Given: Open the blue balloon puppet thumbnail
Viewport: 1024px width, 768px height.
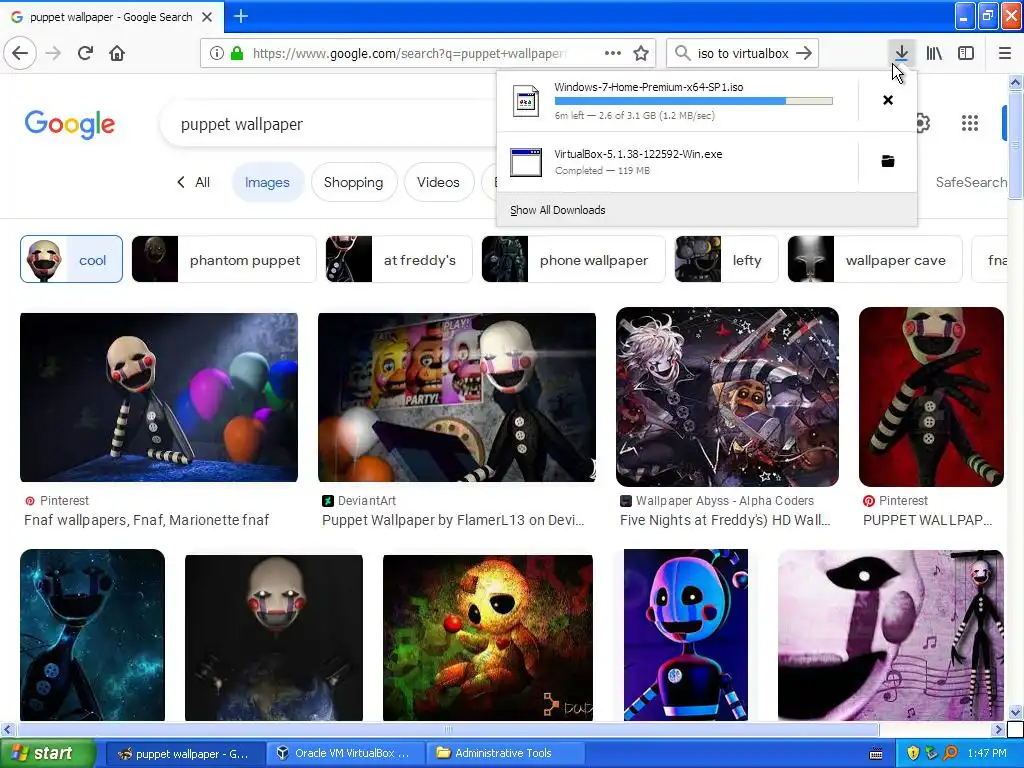Looking at the screenshot, I should point(686,635).
